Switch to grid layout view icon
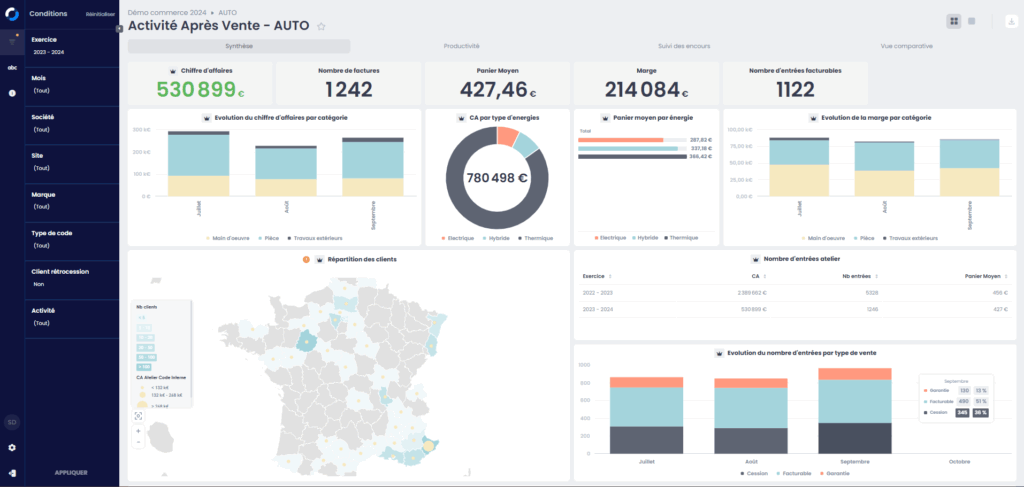Screen dimensions: 1024x487 (x=954, y=20)
